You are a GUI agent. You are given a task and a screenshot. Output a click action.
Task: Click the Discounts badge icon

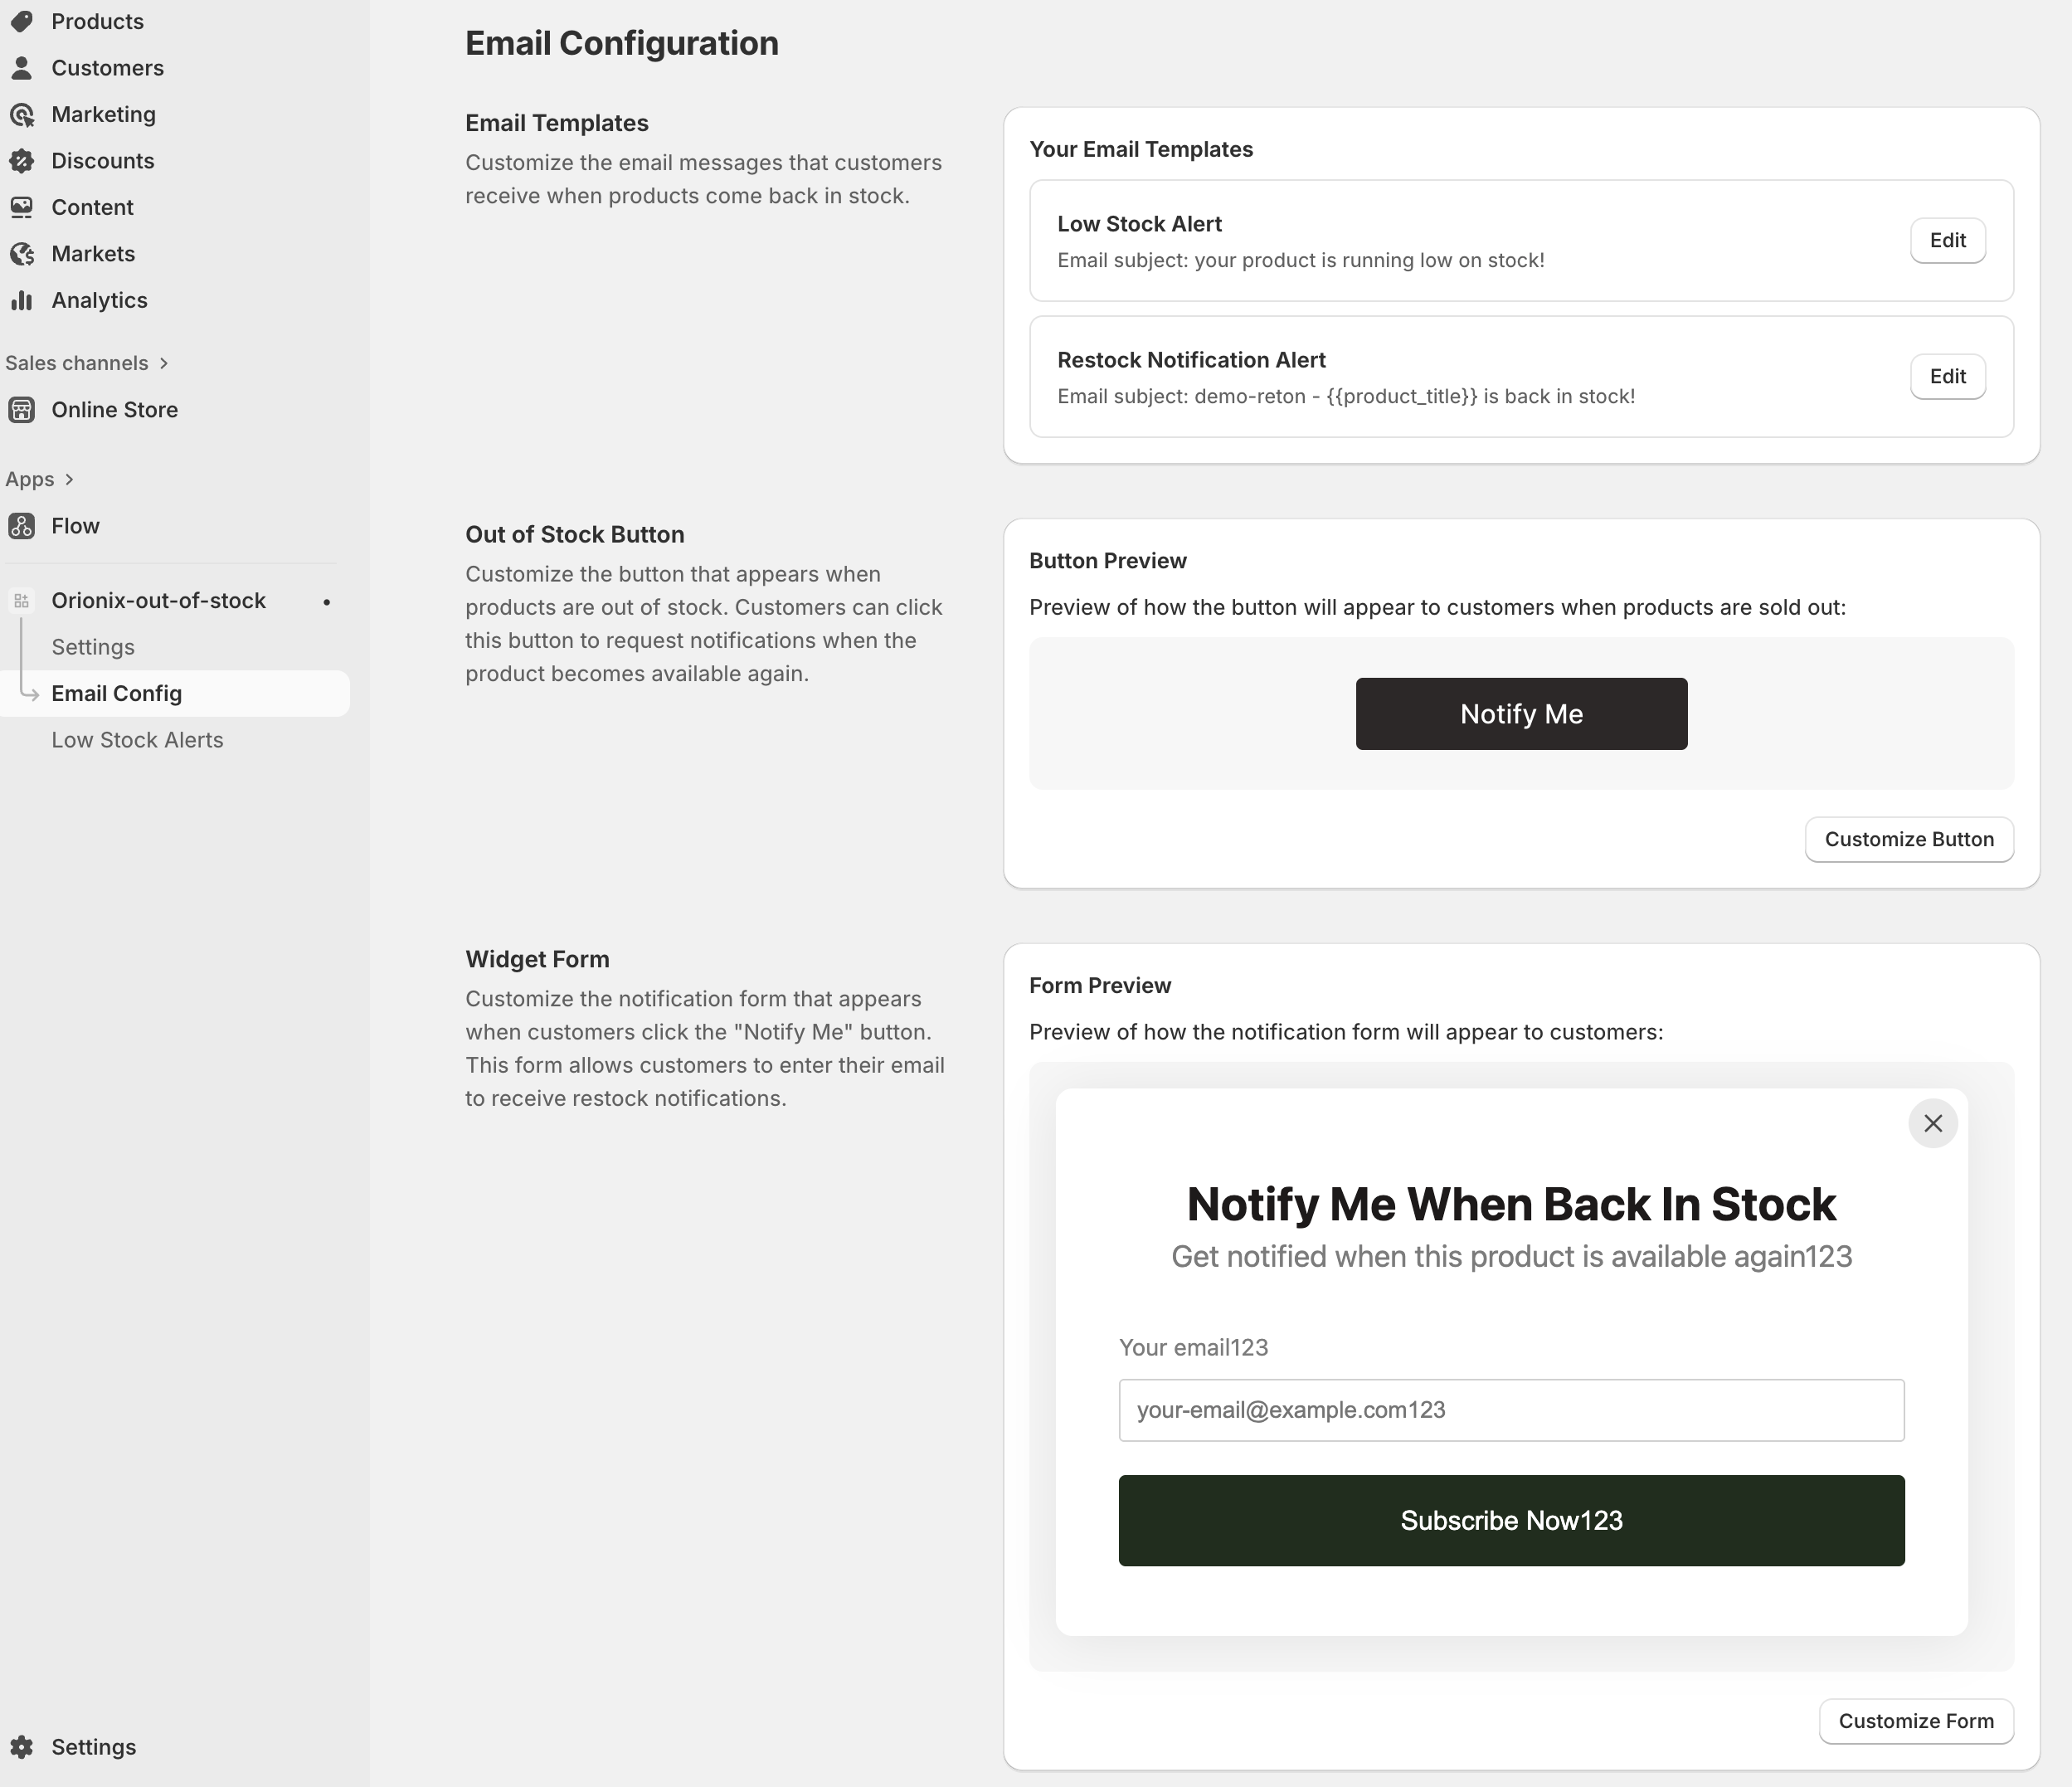22,161
